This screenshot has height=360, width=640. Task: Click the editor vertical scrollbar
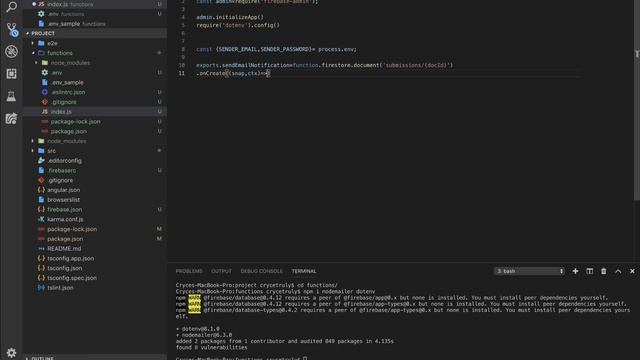(x=637, y=100)
